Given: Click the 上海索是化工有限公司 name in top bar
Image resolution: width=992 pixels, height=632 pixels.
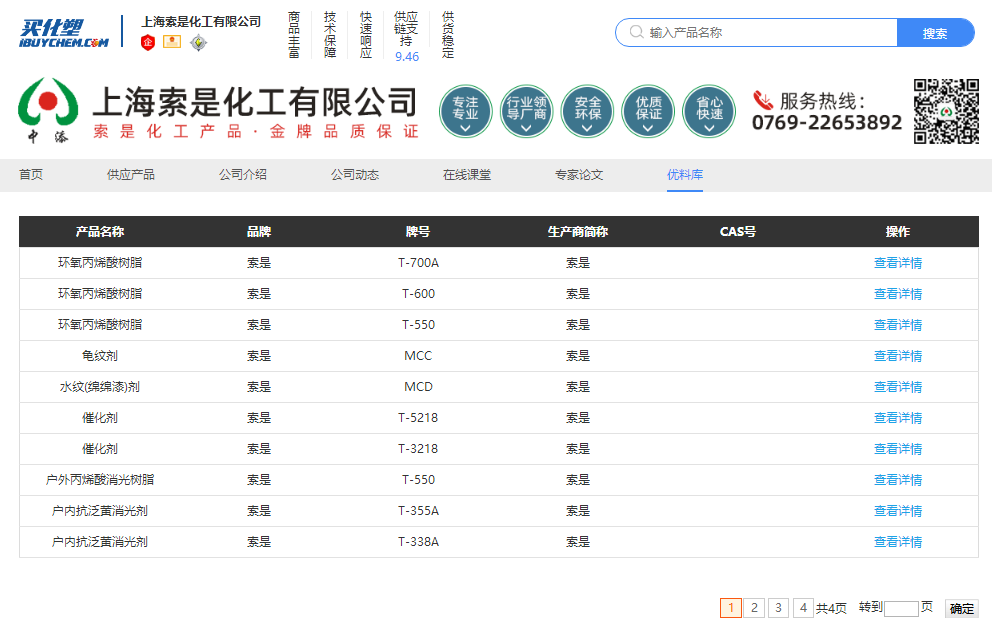Looking at the screenshot, I should click(201, 22).
